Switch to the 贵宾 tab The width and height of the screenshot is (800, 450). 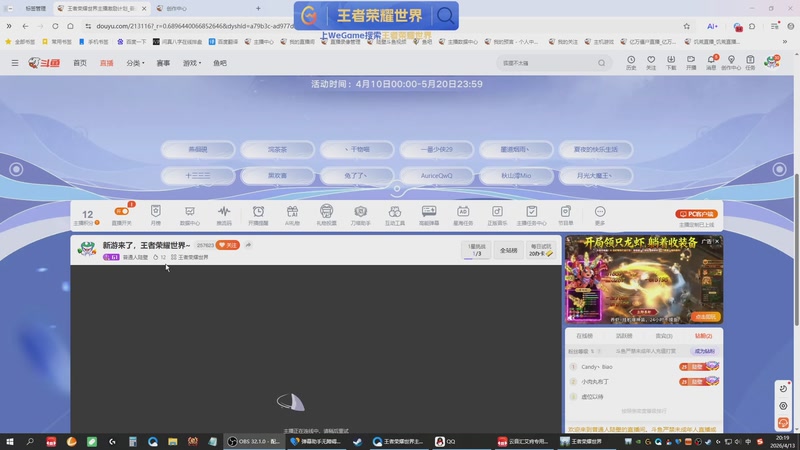click(664, 336)
